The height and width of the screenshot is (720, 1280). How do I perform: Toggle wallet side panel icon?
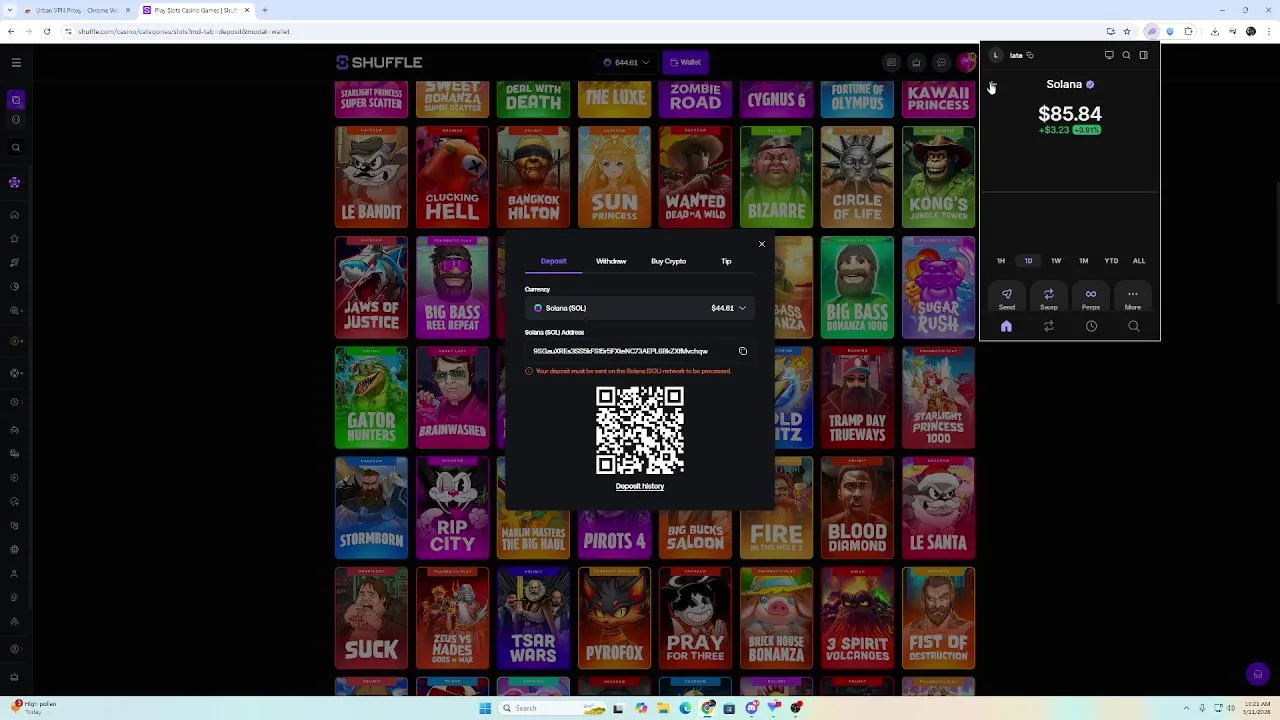tap(1144, 55)
